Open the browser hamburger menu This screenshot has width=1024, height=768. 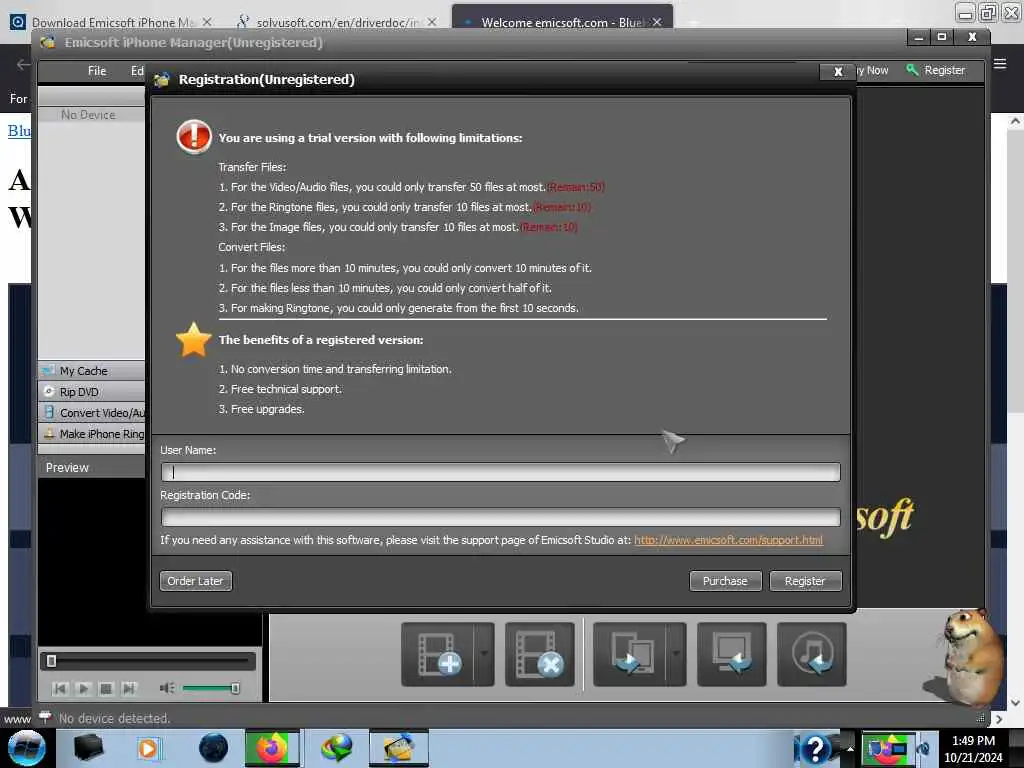click(1000, 64)
